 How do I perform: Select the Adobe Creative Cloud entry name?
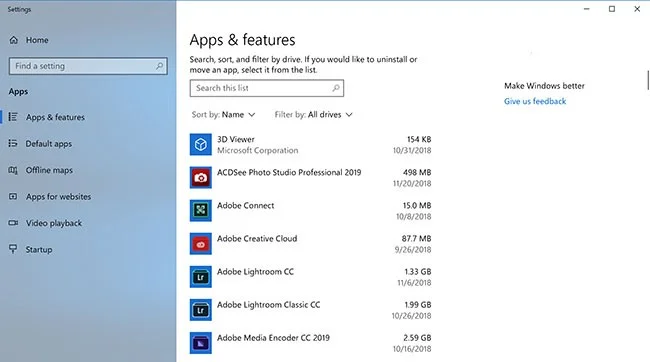point(257,239)
